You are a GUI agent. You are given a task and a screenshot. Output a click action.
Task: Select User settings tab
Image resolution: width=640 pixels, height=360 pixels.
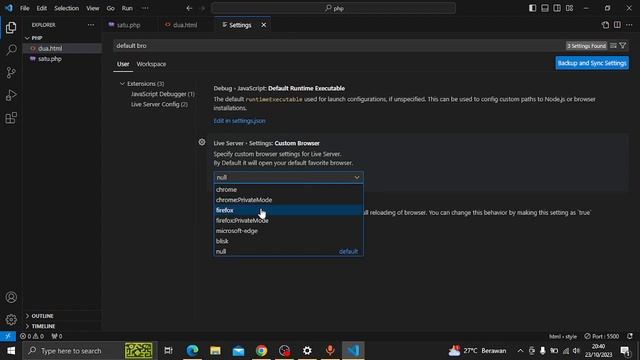point(123,64)
